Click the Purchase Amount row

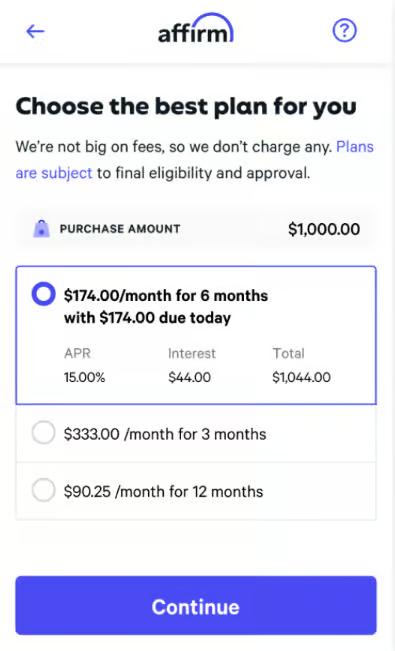[196, 229]
